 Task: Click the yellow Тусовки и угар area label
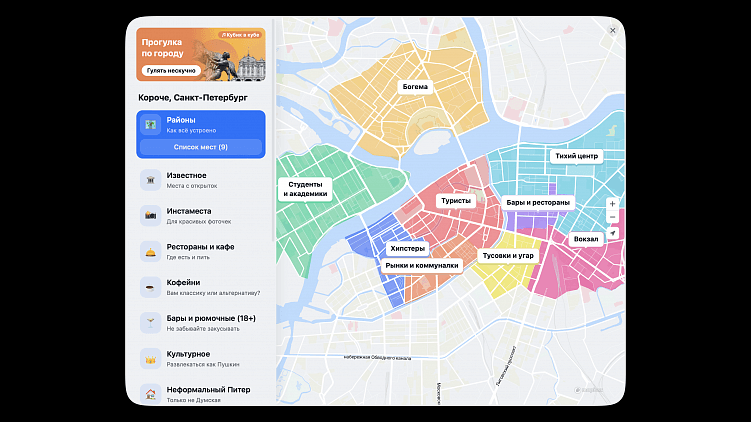(508, 256)
